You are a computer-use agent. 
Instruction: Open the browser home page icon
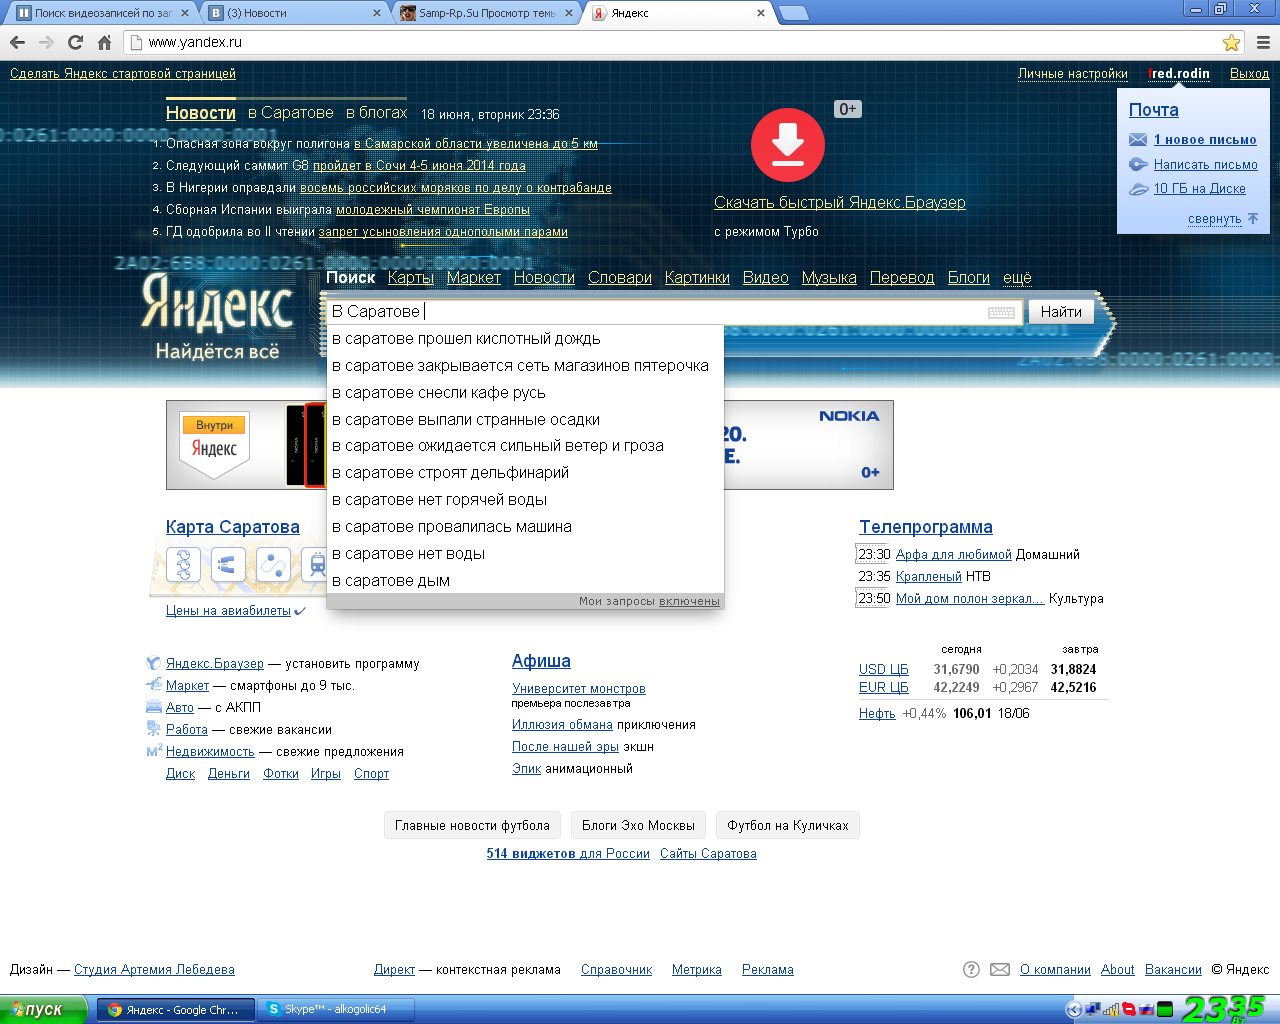[104, 42]
